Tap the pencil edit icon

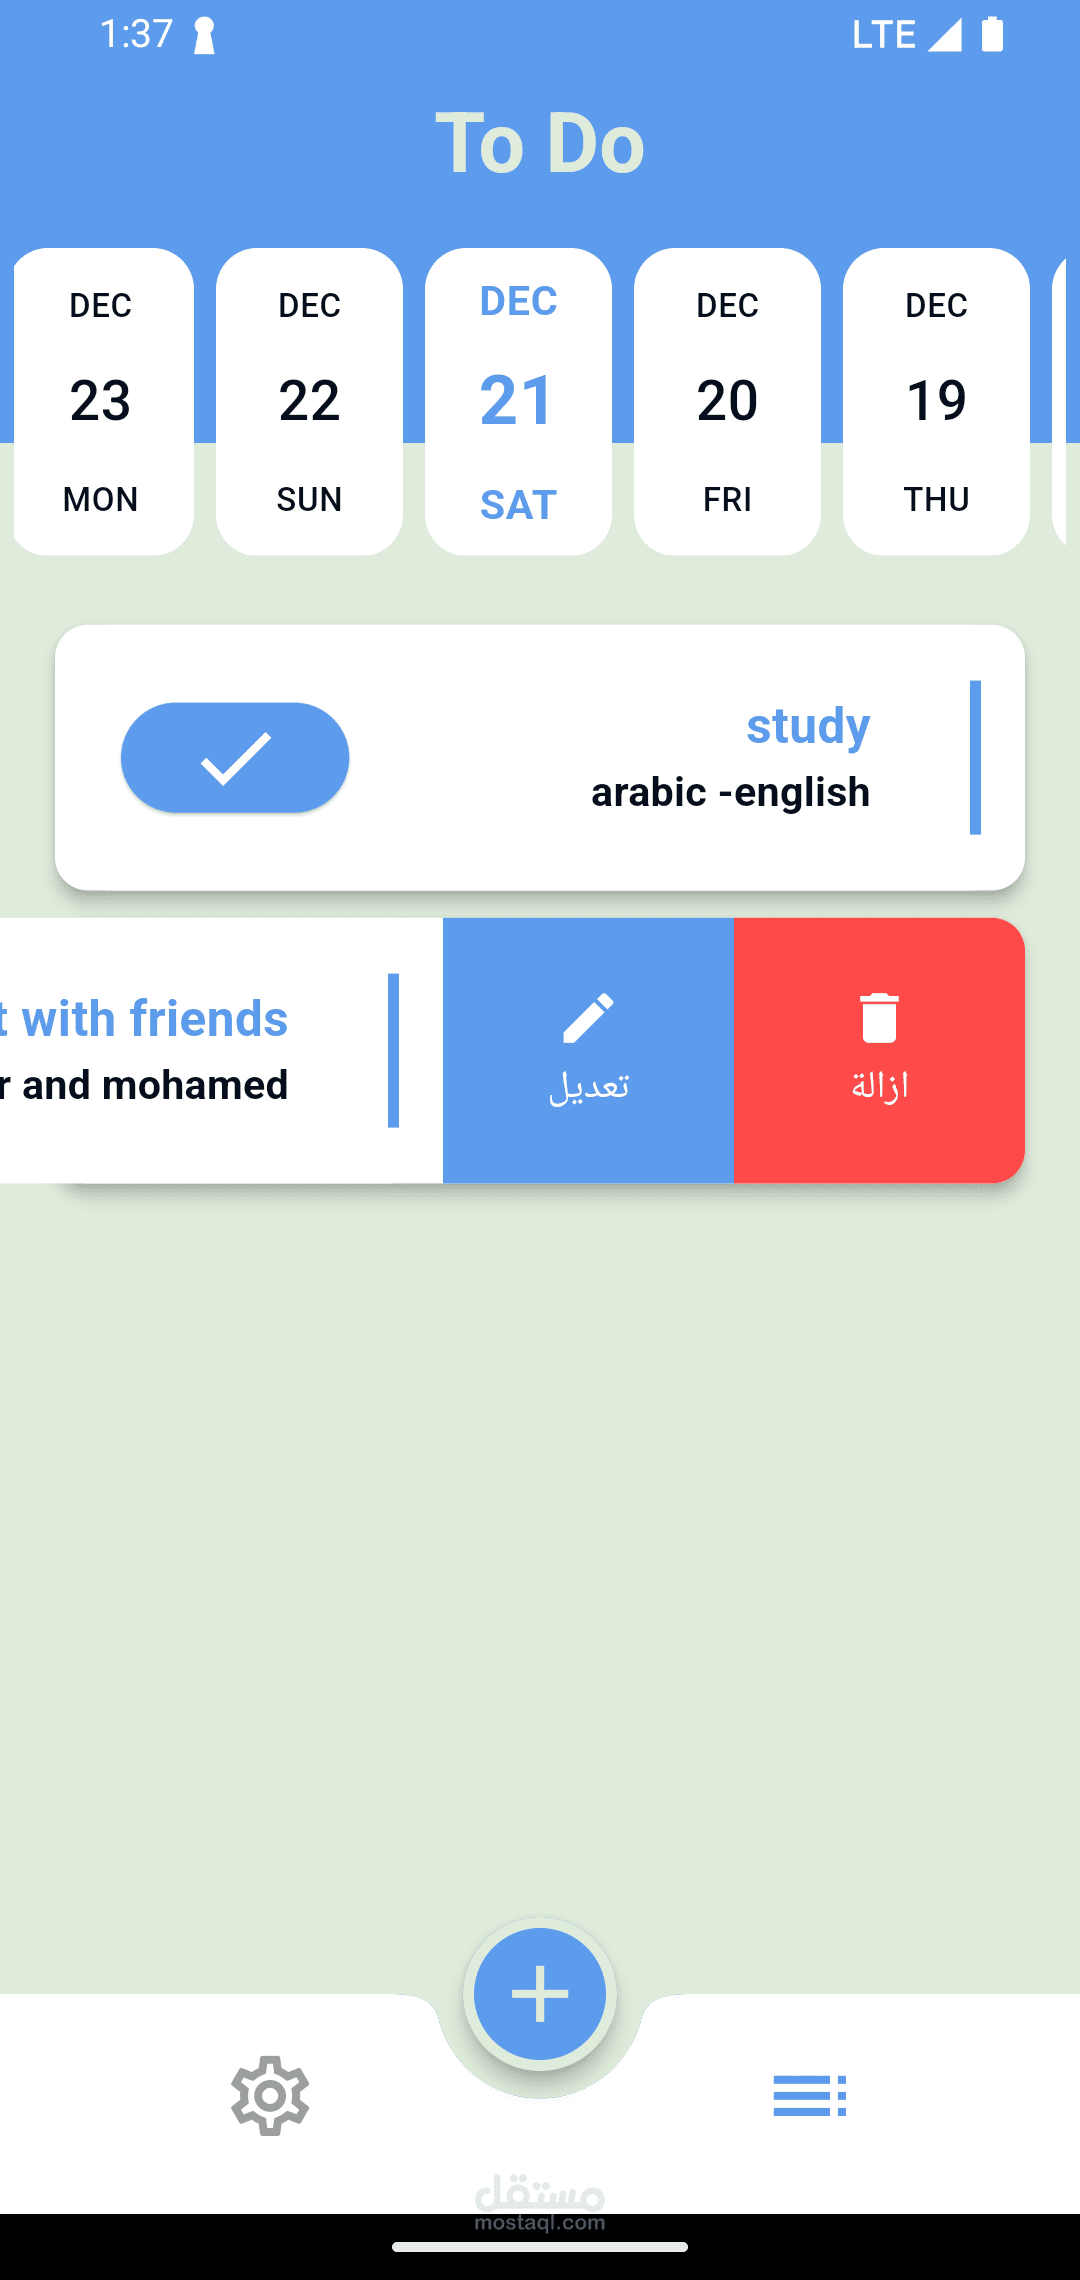coord(588,1018)
